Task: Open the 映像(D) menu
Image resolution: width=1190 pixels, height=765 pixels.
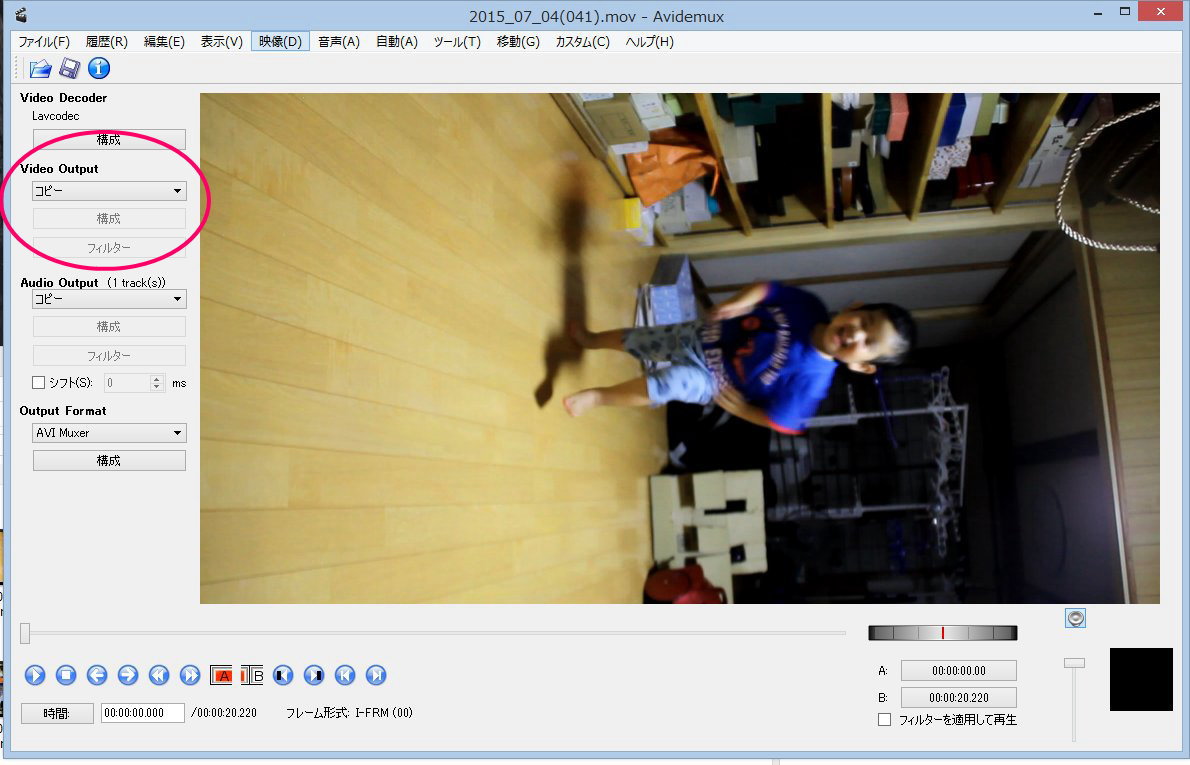Action: pyautogui.click(x=280, y=42)
